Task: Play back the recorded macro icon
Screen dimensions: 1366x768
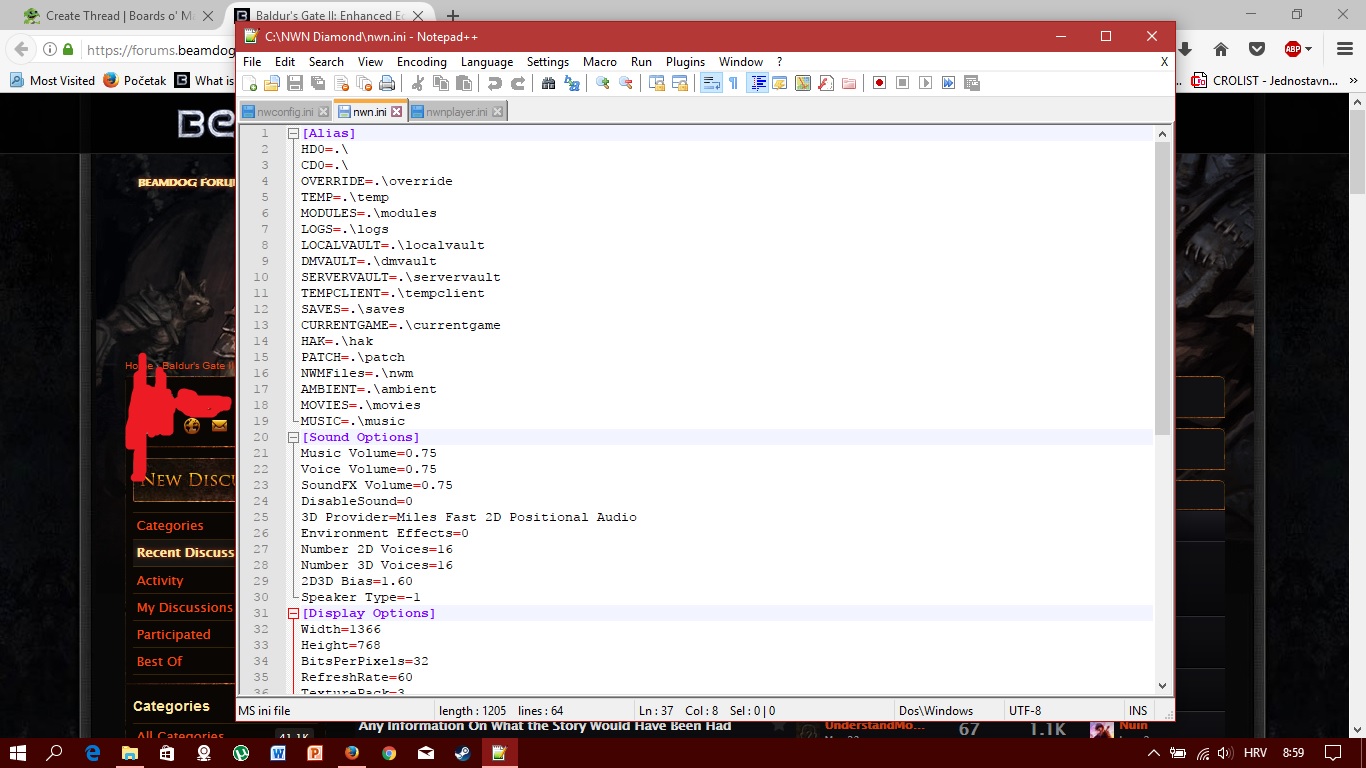Action: pyautogui.click(x=925, y=83)
